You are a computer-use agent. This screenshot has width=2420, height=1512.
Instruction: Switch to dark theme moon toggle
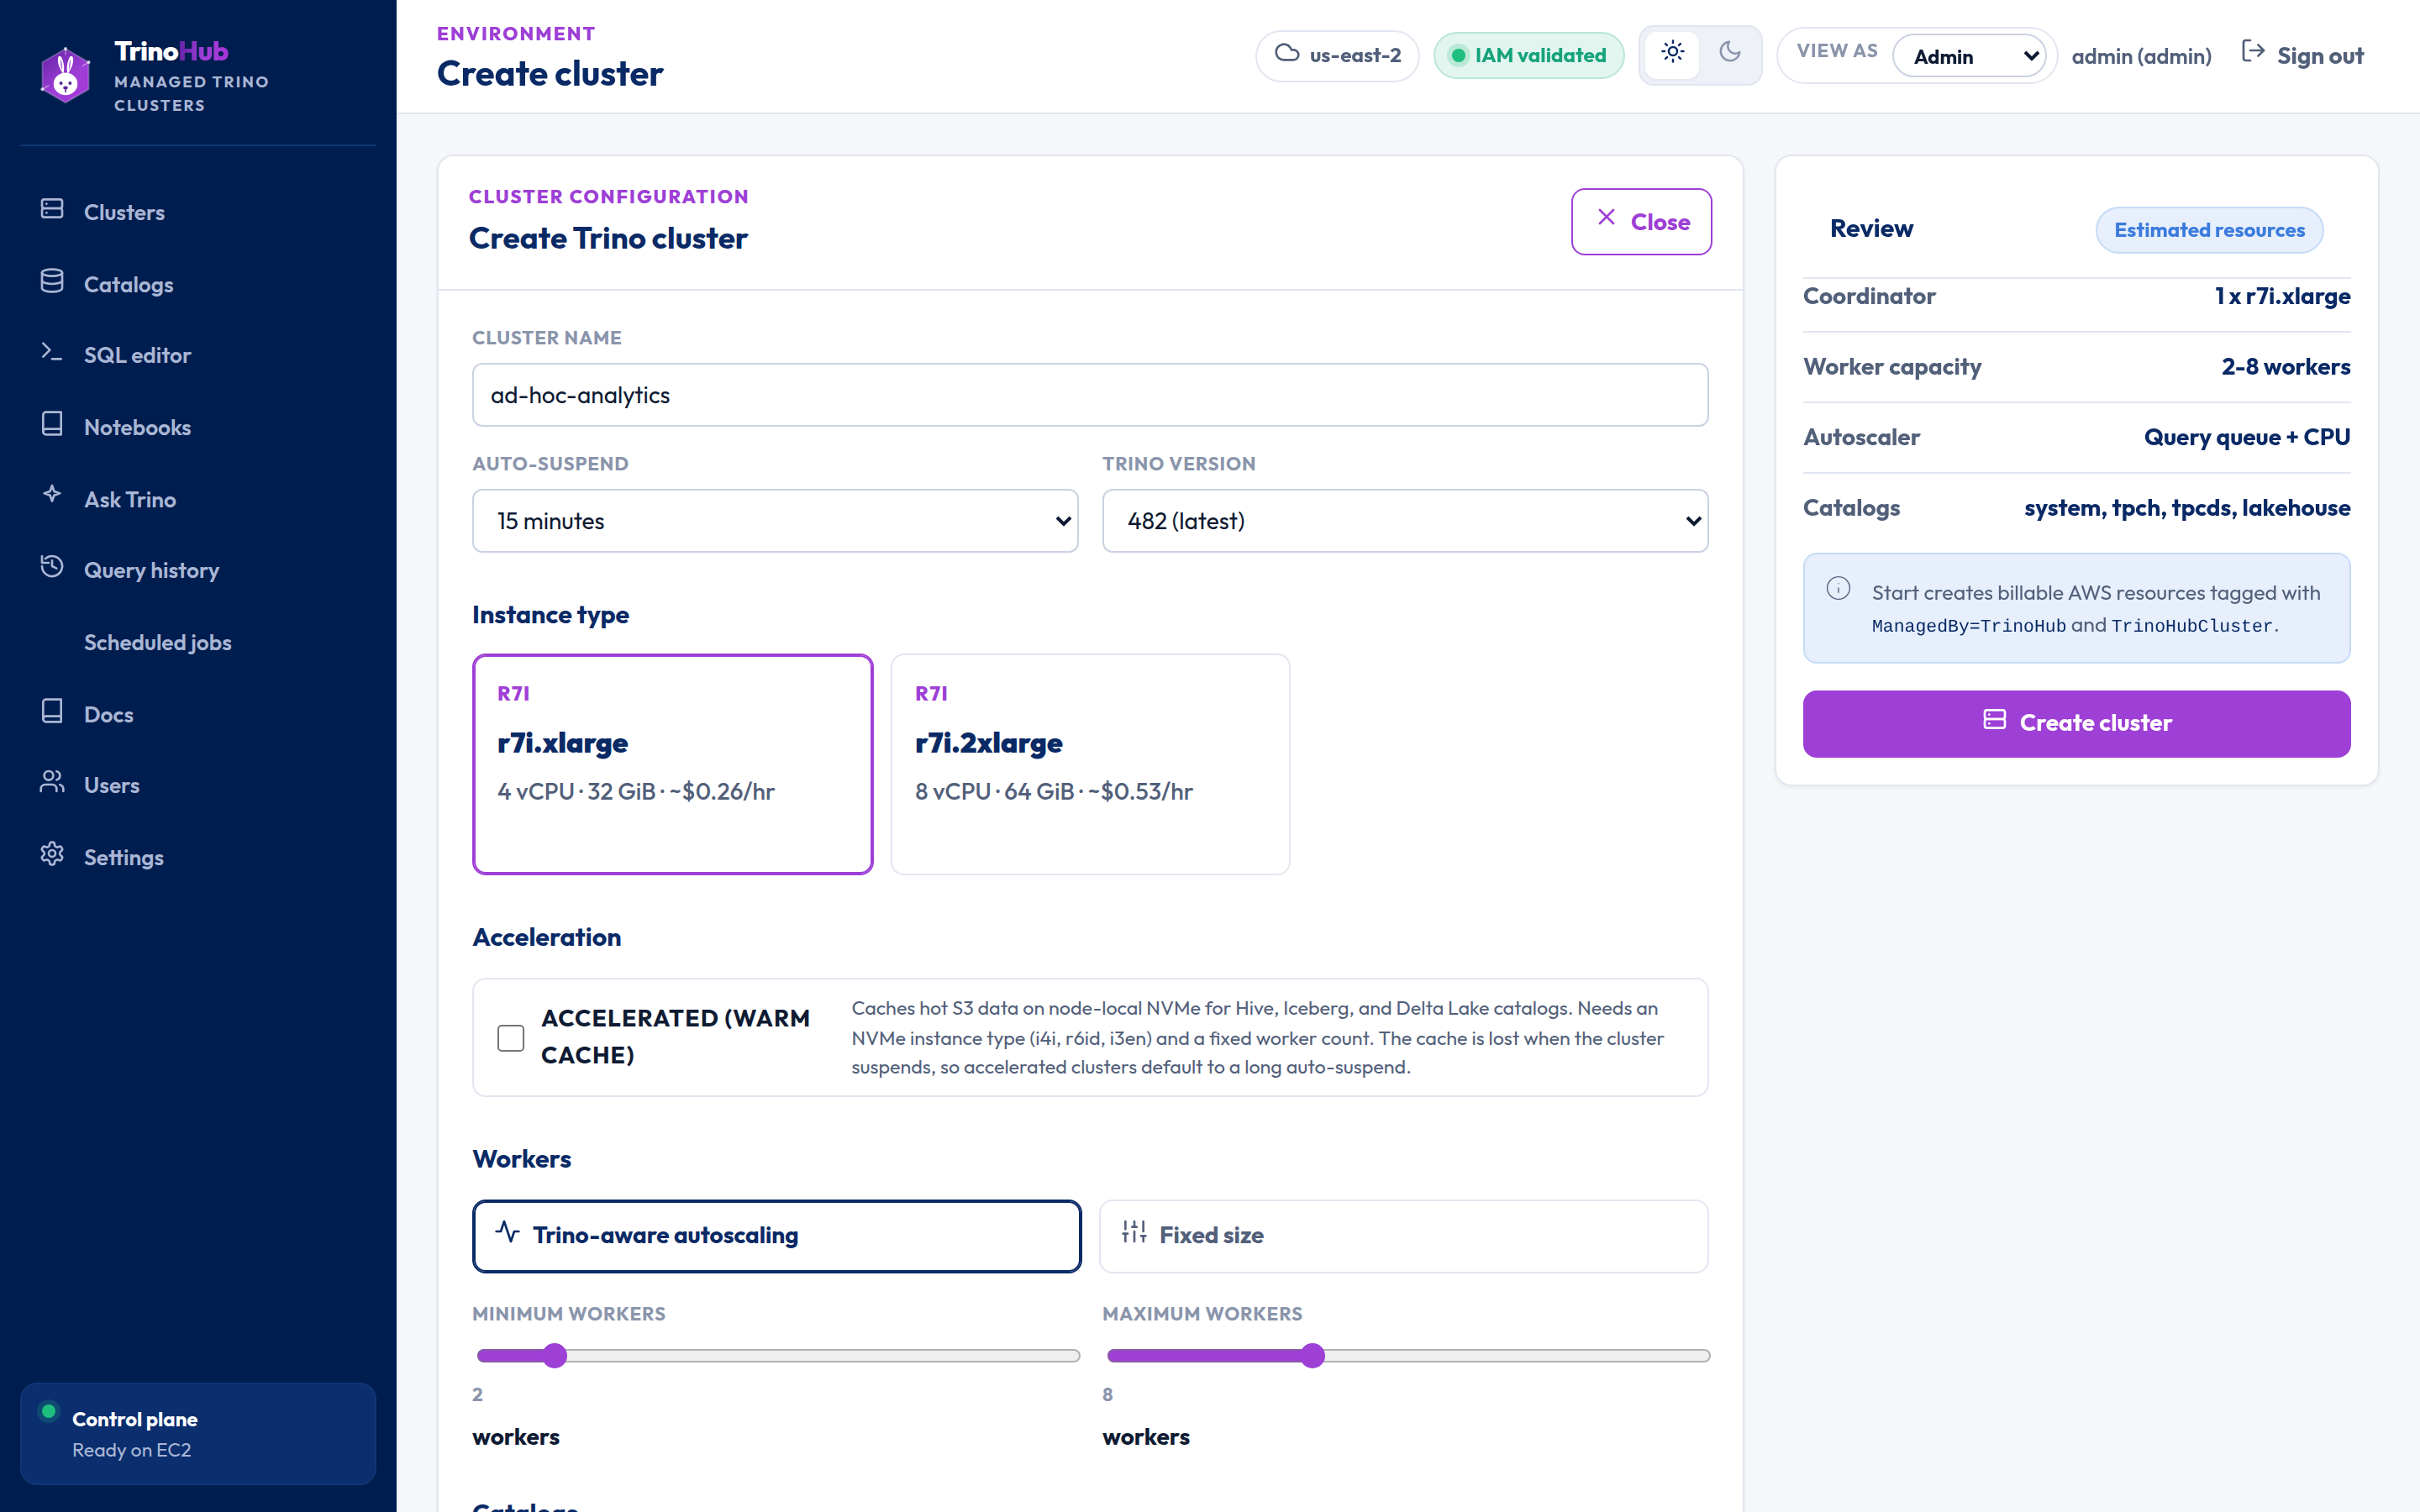(1730, 53)
